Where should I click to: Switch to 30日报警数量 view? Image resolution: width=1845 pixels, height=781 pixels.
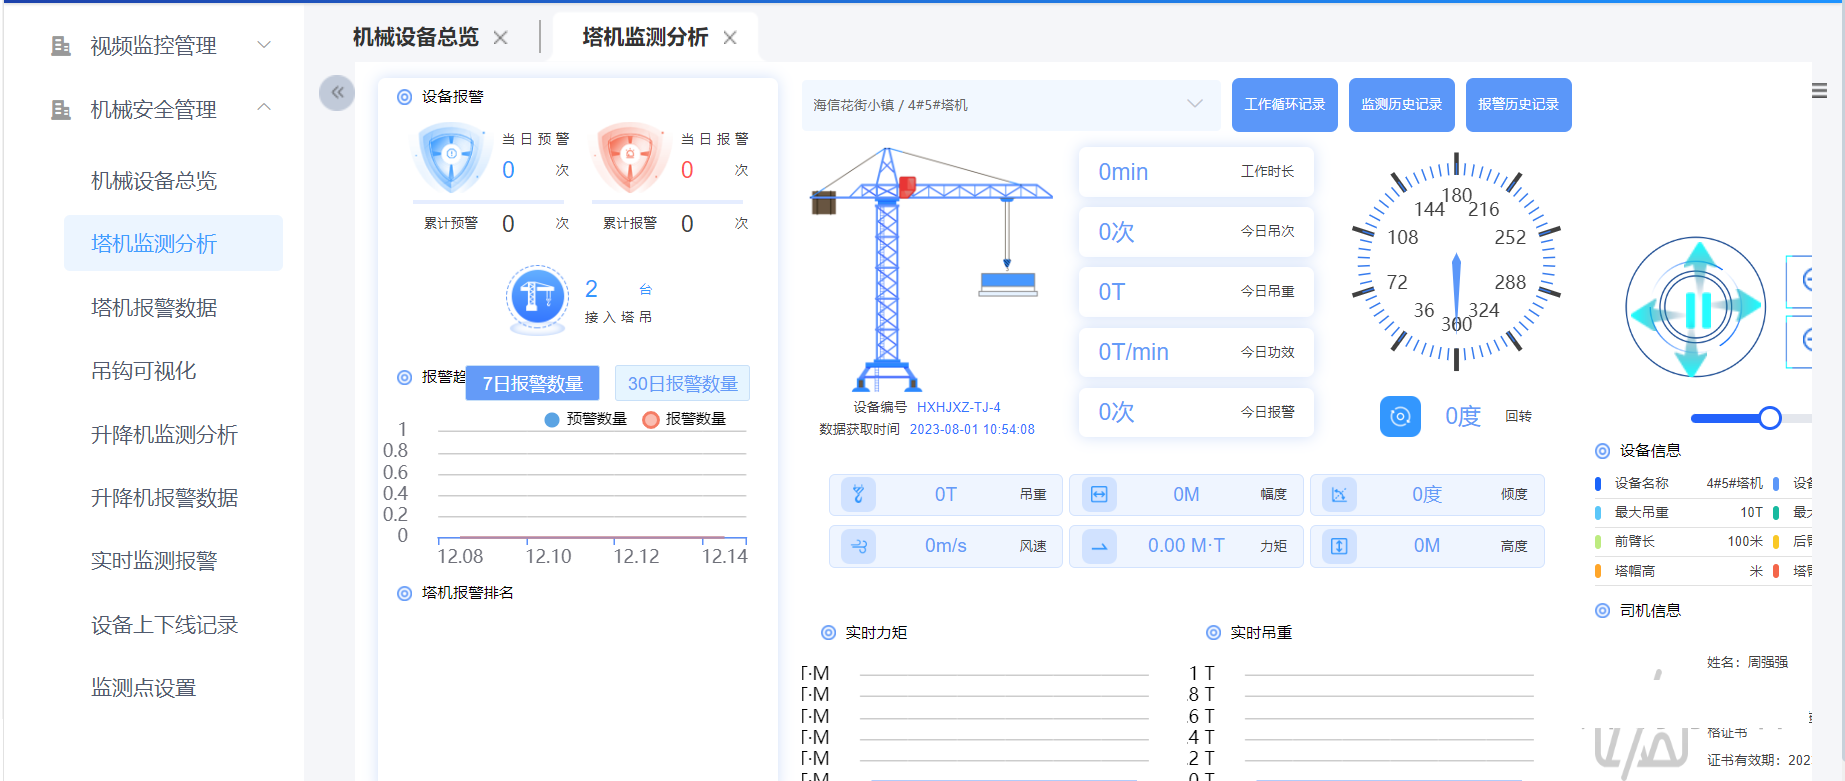(x=682, y=384)
